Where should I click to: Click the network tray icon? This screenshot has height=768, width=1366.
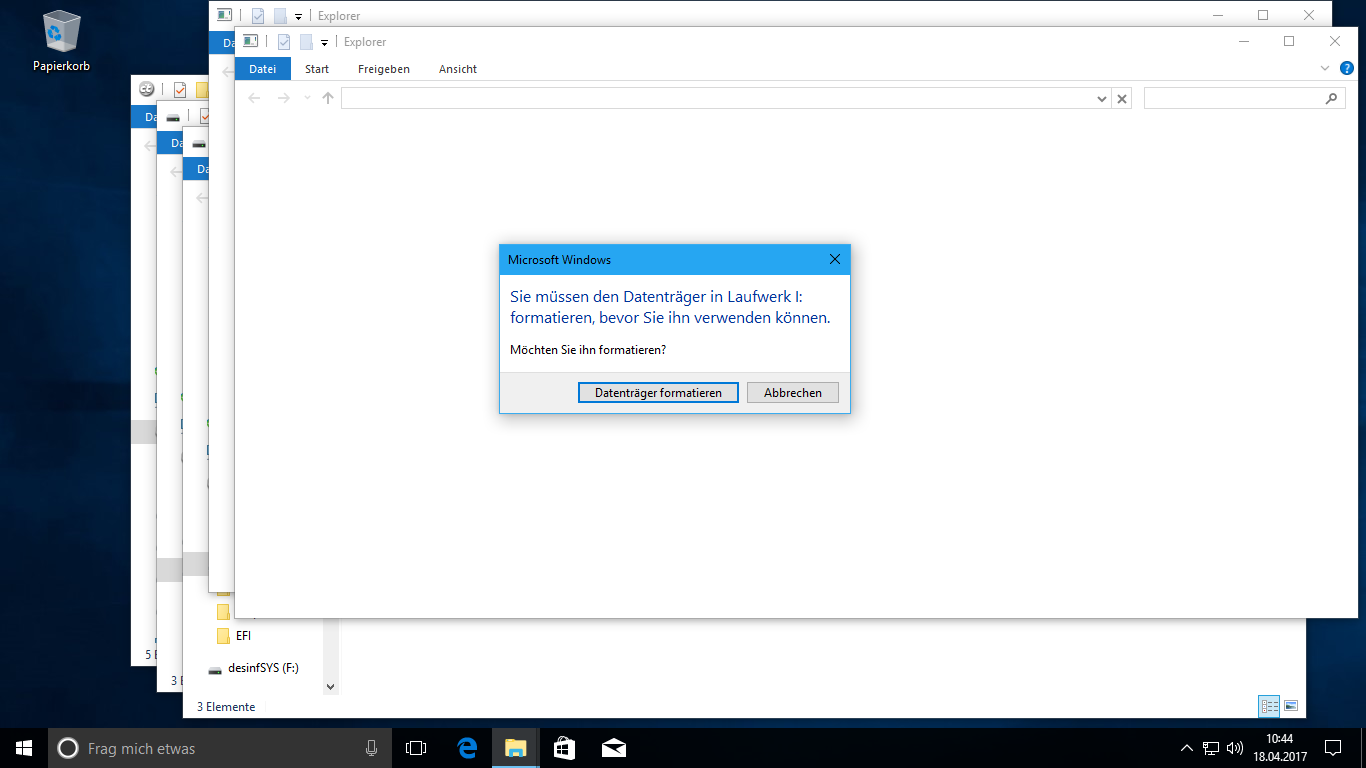click(x=1211, y=748)
